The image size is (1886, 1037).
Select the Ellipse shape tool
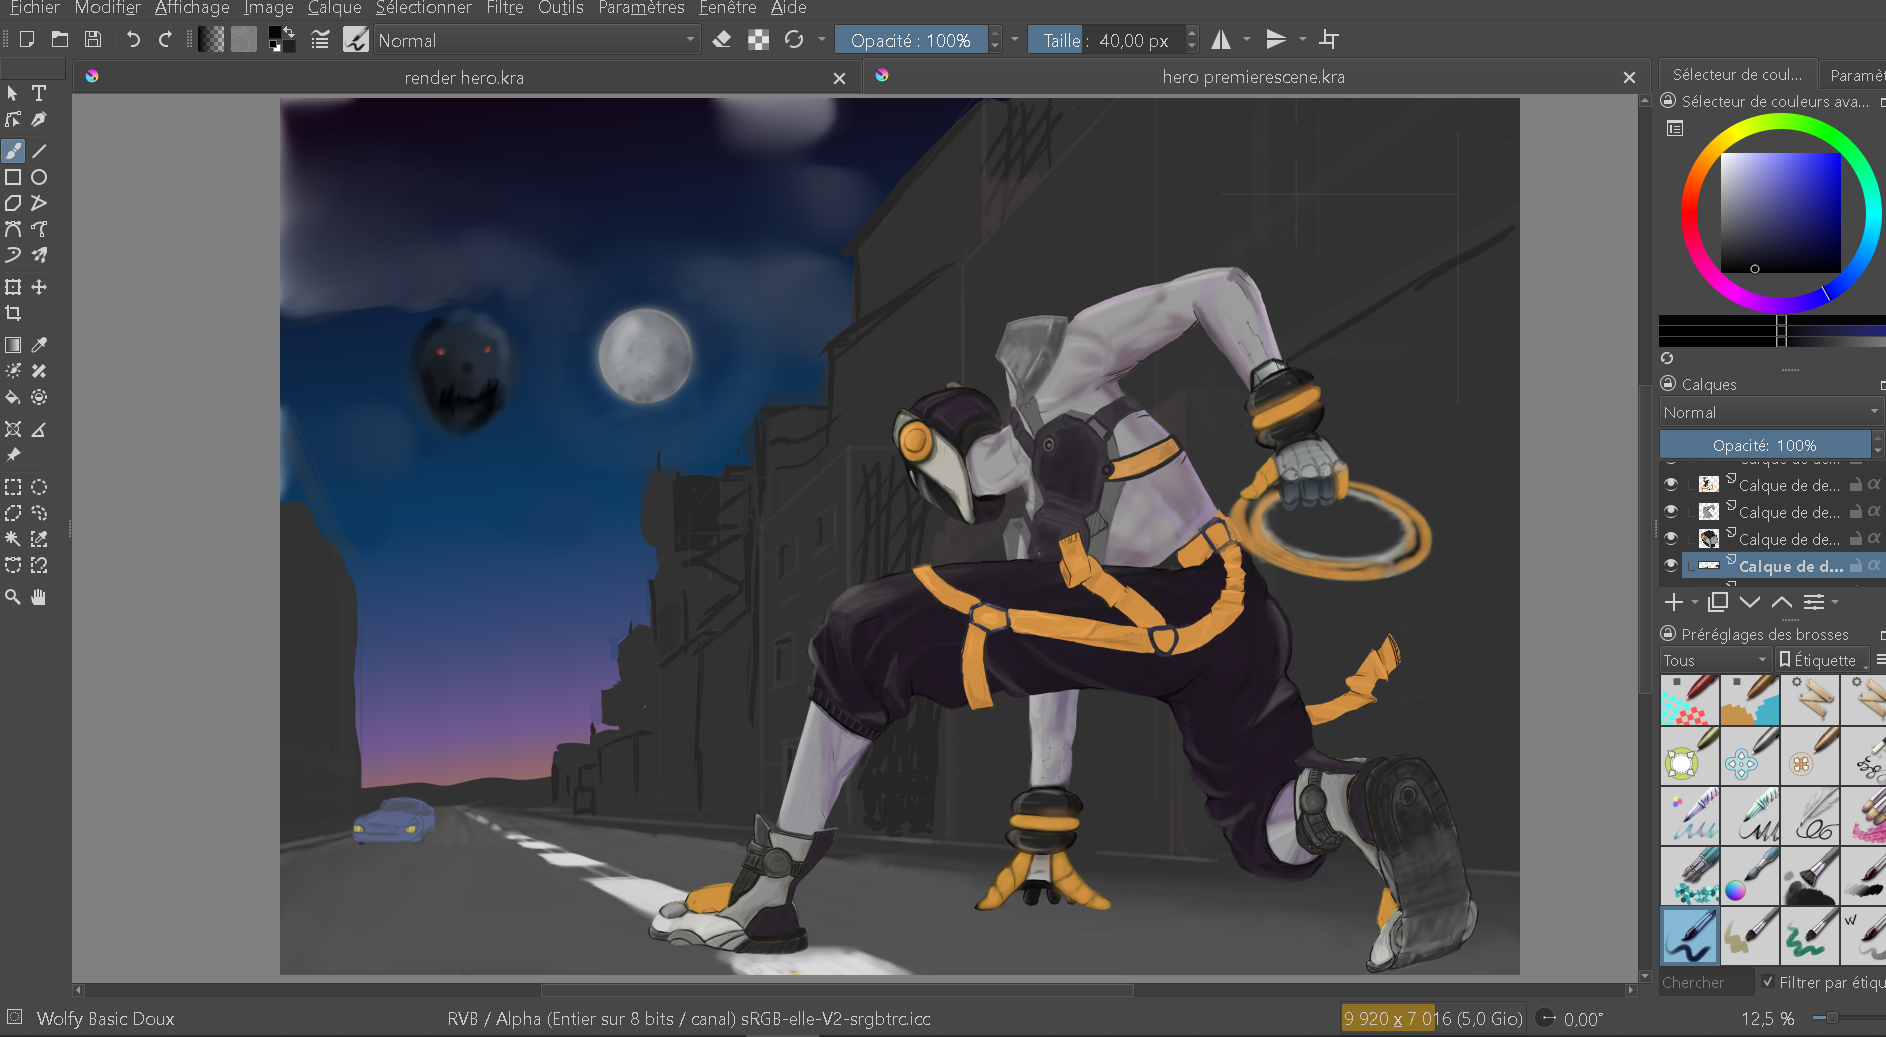pos(39,177)
